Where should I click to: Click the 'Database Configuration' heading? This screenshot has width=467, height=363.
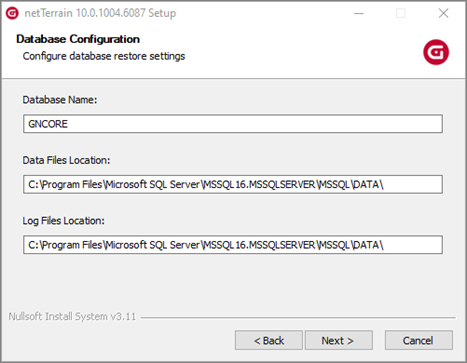point(78,39)
